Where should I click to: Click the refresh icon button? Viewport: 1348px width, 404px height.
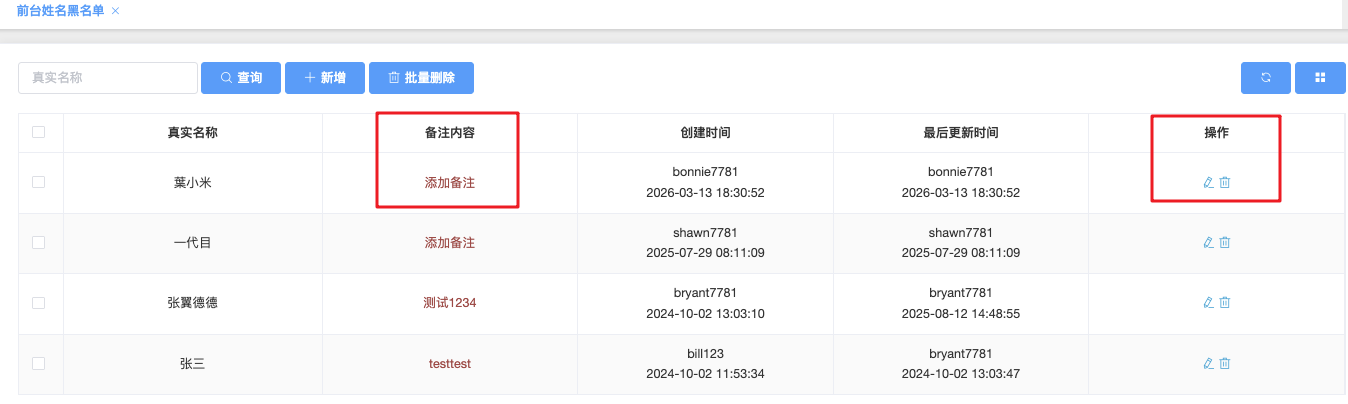coord(1266,78)
